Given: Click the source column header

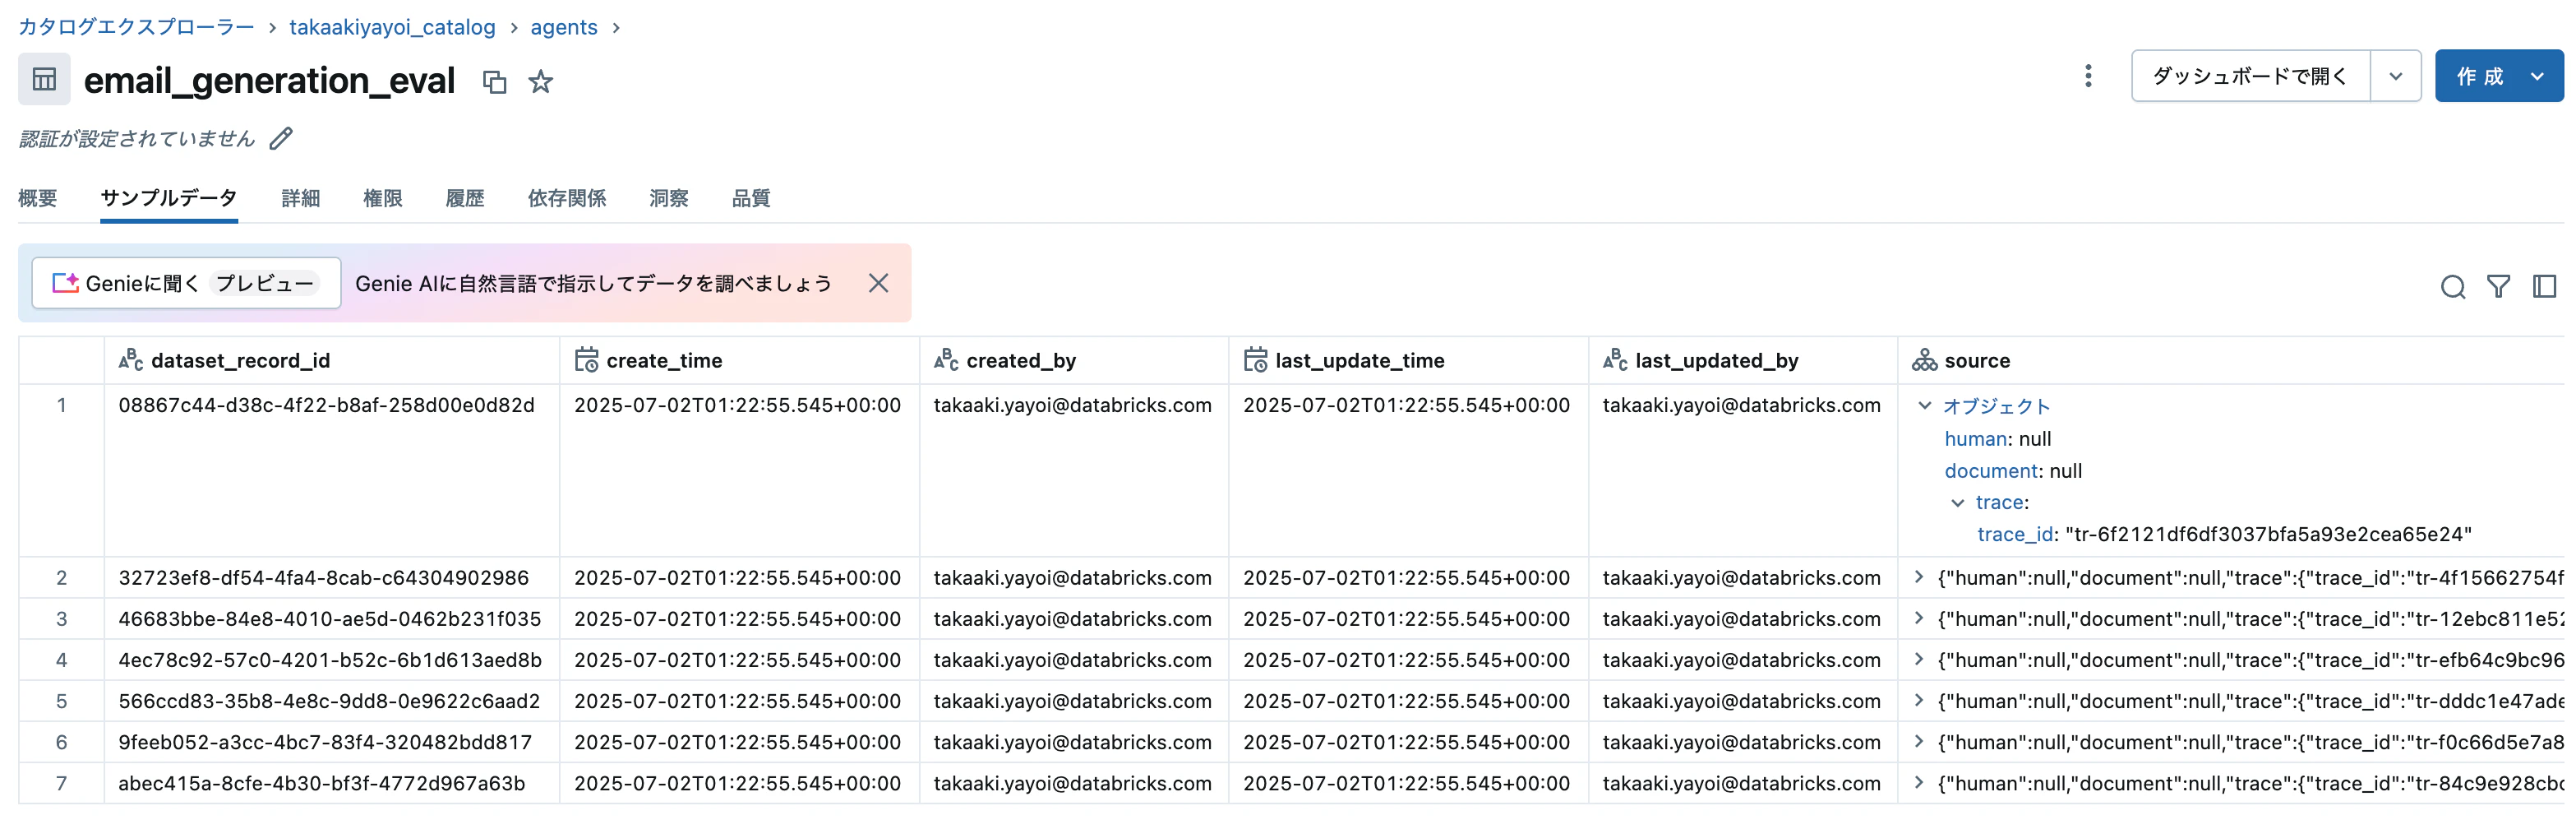Looking at the screenshot, I should [x=2231, y=360].
